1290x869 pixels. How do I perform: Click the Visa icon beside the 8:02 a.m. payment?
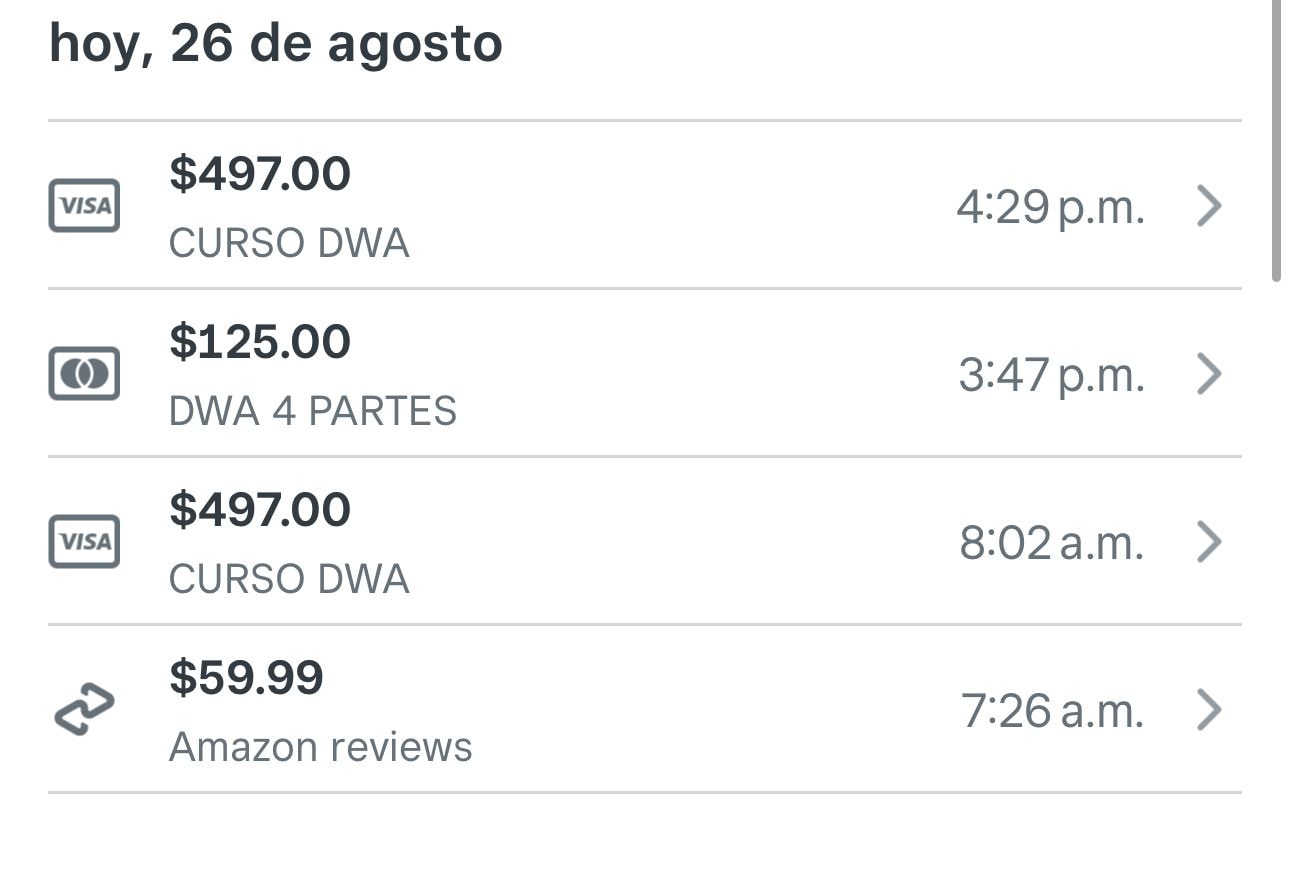(x=84, y=542)
